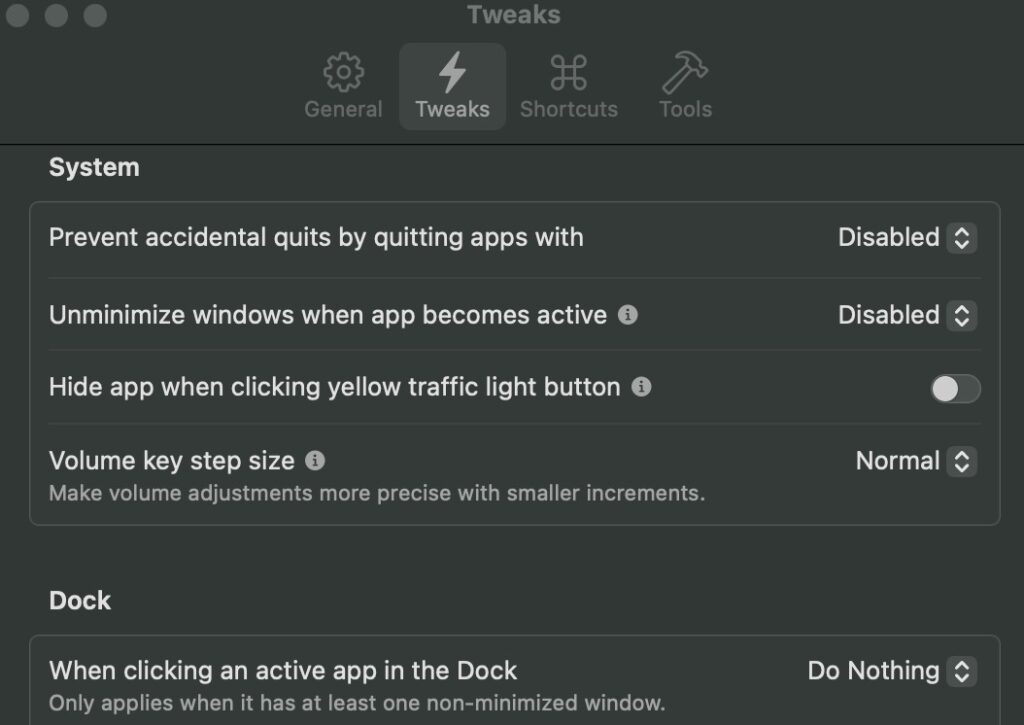
Task: Open Do Nothing dropdown for Dock clicks
Action: (891, 671)
